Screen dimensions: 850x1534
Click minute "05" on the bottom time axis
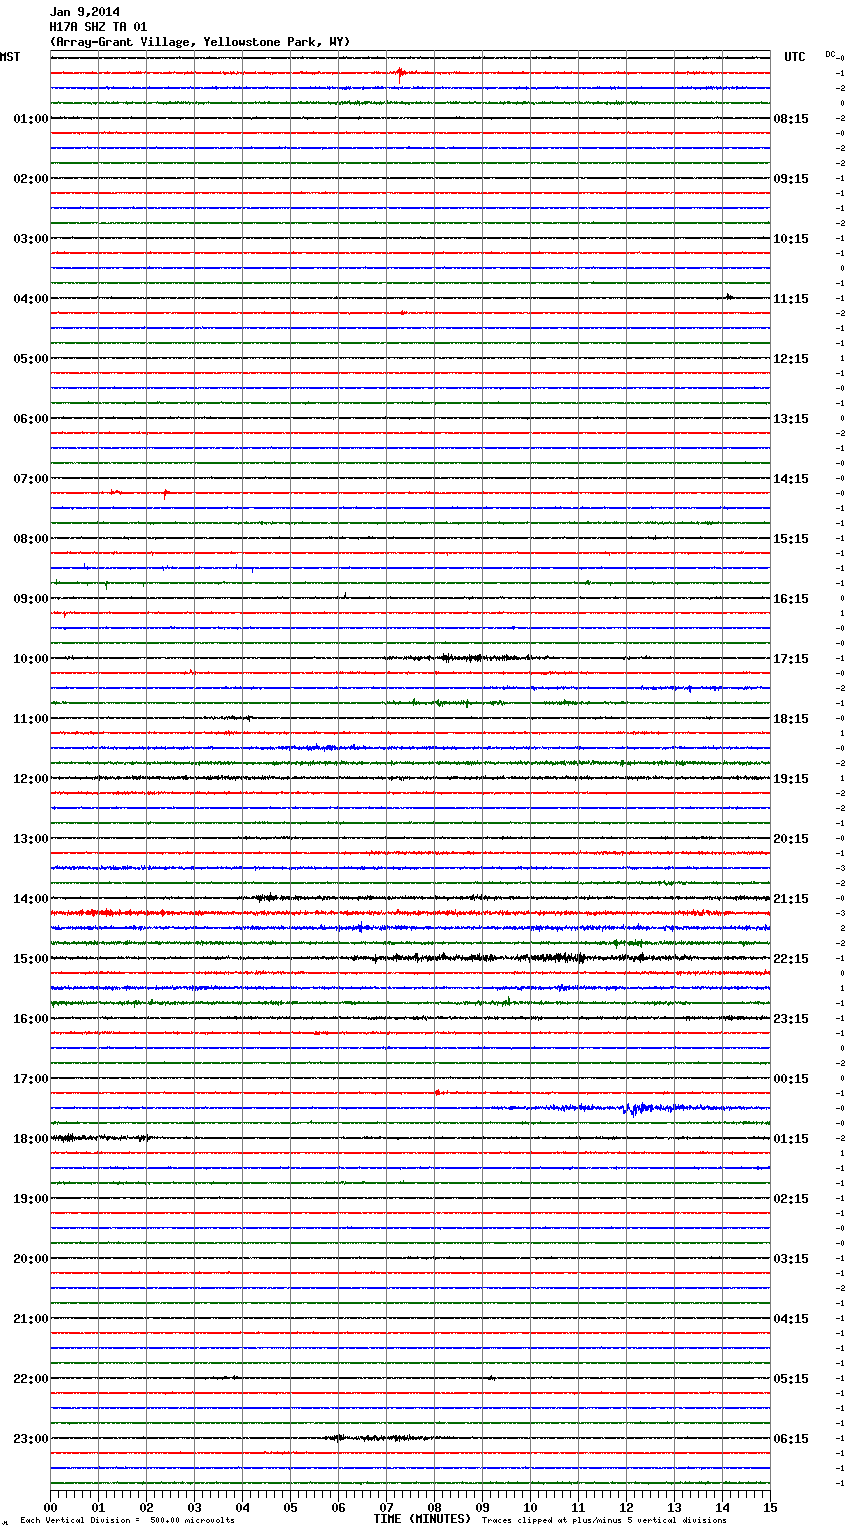tap(290, 1507)
